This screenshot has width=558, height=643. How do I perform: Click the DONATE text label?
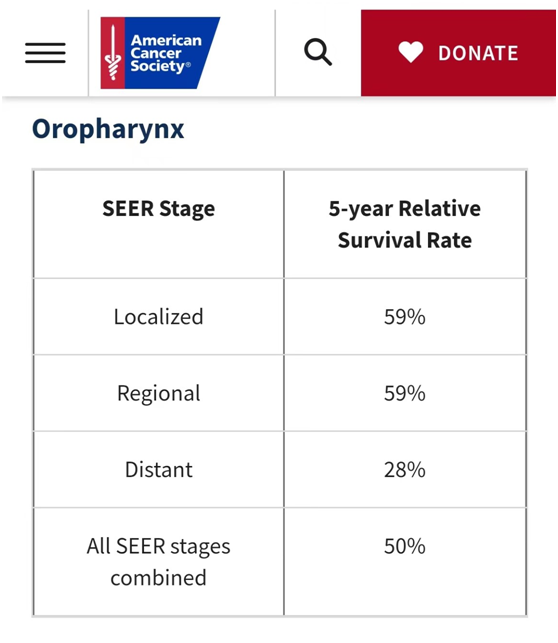pos(478,53)
